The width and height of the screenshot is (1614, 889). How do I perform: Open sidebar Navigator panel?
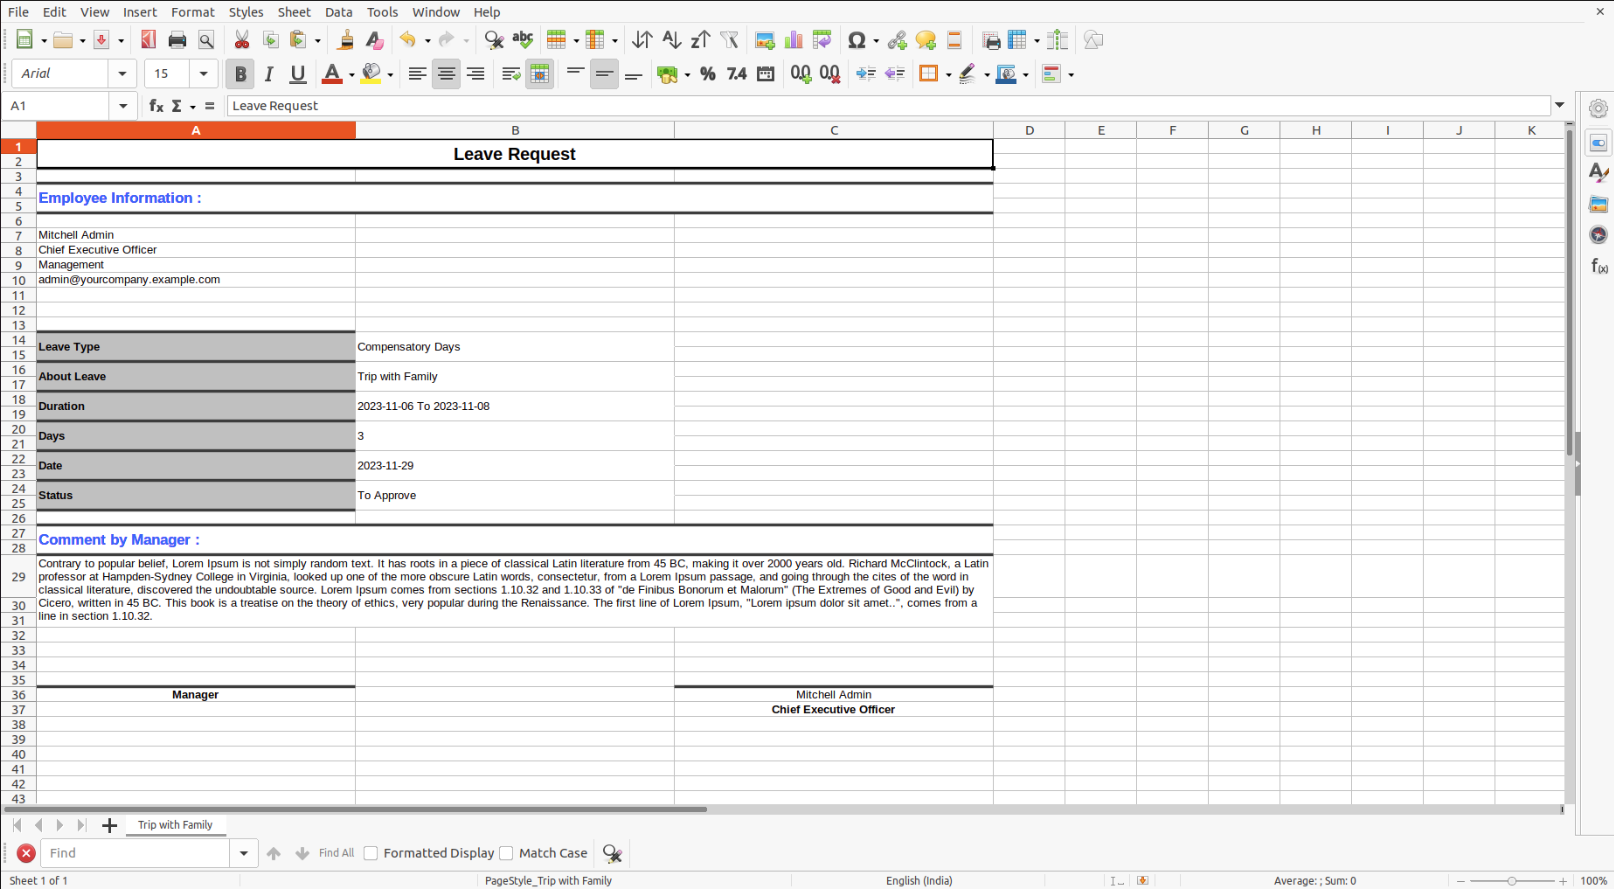[x=1598, y=235]
